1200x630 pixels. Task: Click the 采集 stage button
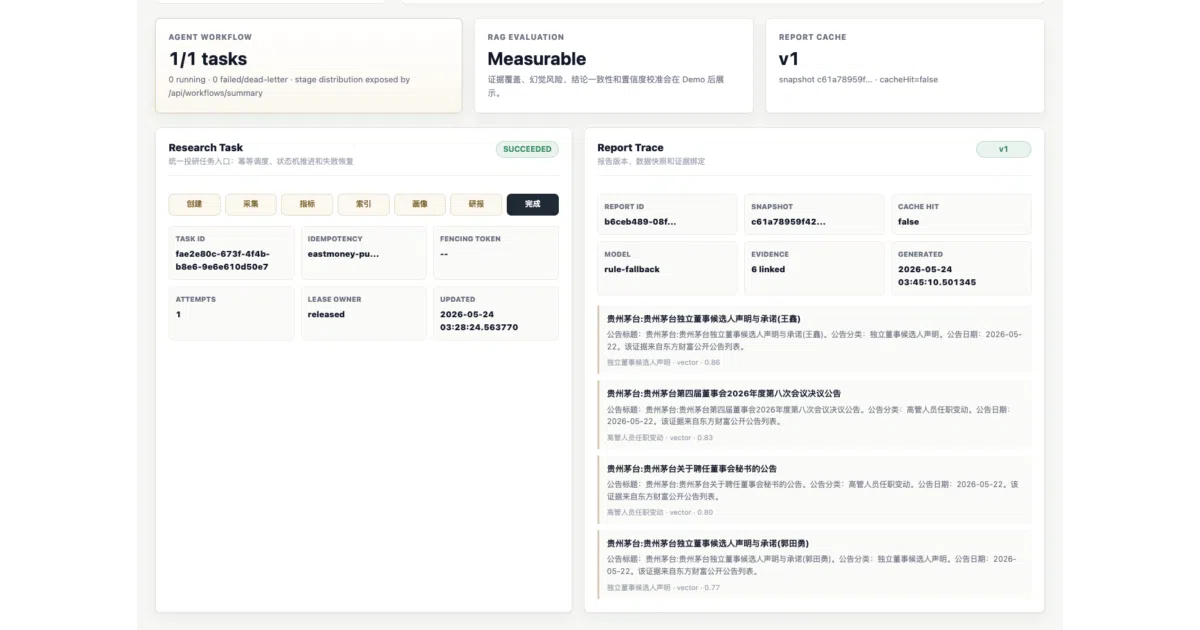pyautogui.click(x=251, y=204)
